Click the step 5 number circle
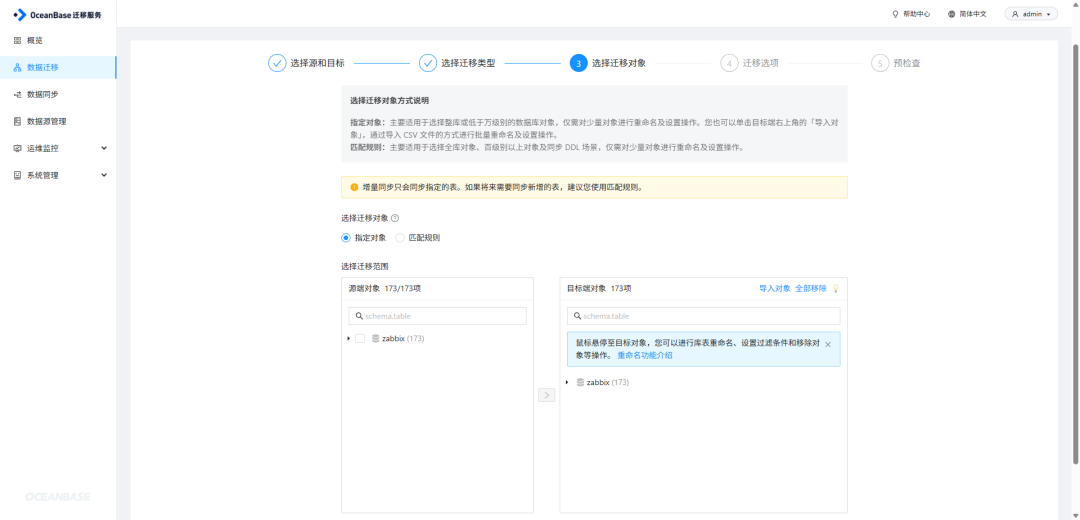This screenshot has height=520, width=1080. click(880, 63)
